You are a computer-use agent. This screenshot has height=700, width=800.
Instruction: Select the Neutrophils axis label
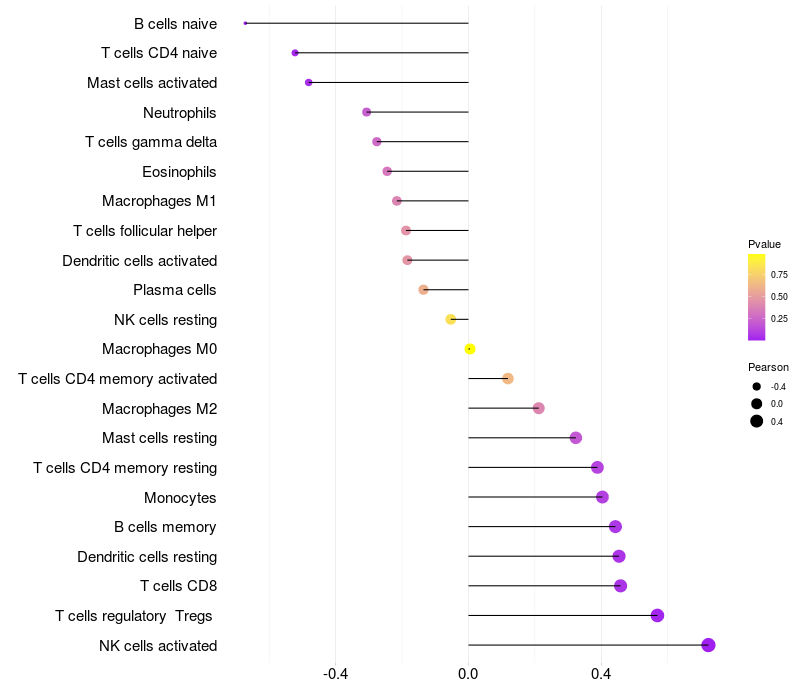tap(180, 113)
